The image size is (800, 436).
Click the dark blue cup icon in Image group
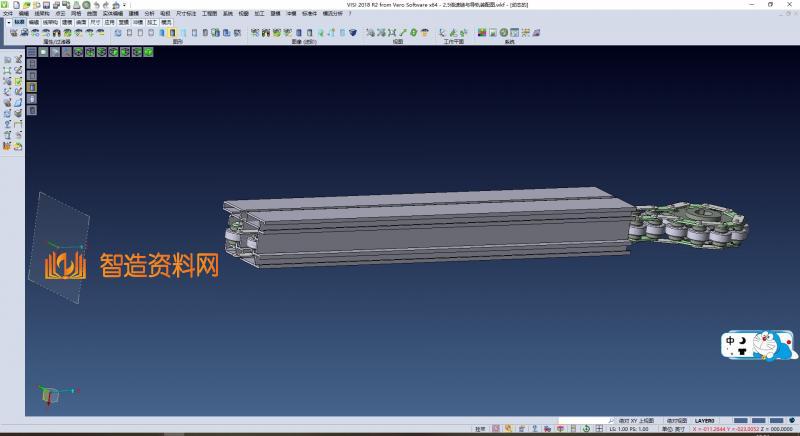(352, 33)
